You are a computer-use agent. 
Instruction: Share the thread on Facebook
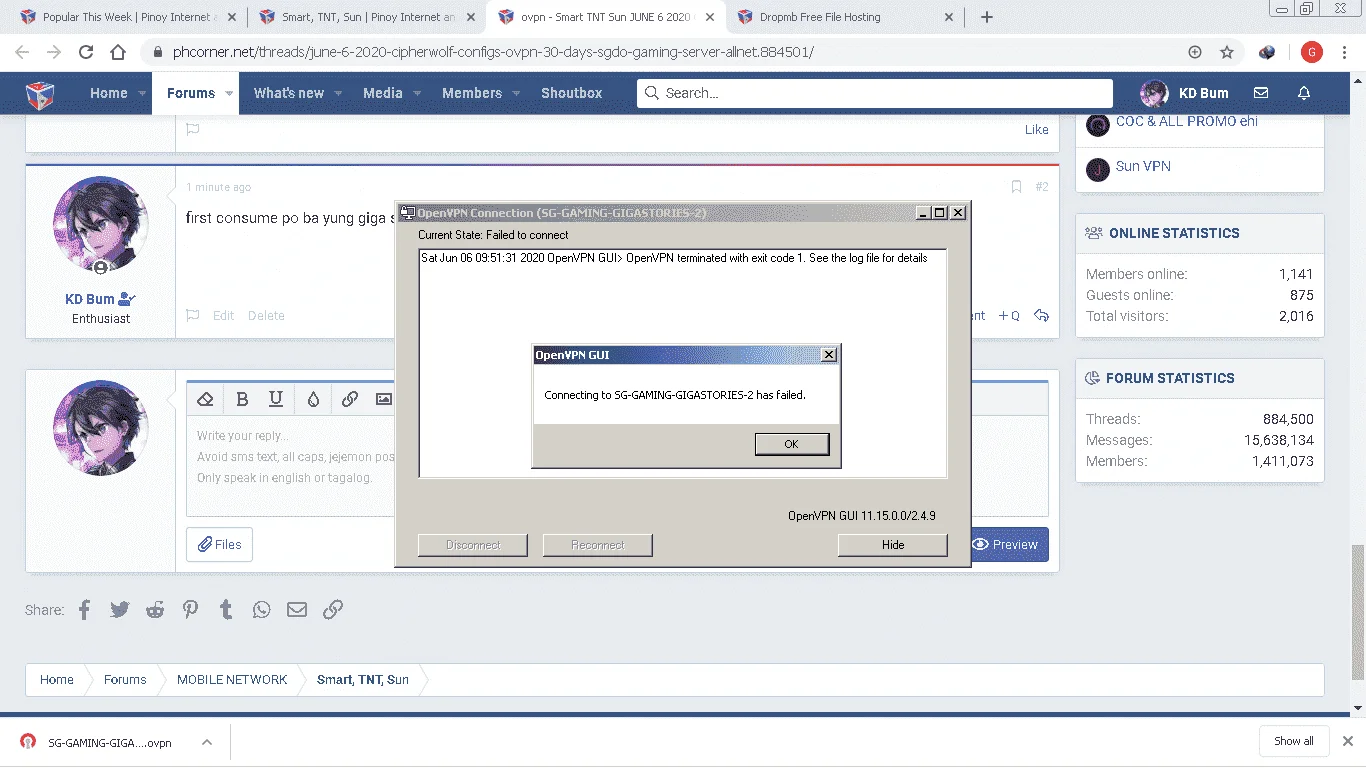84,610
